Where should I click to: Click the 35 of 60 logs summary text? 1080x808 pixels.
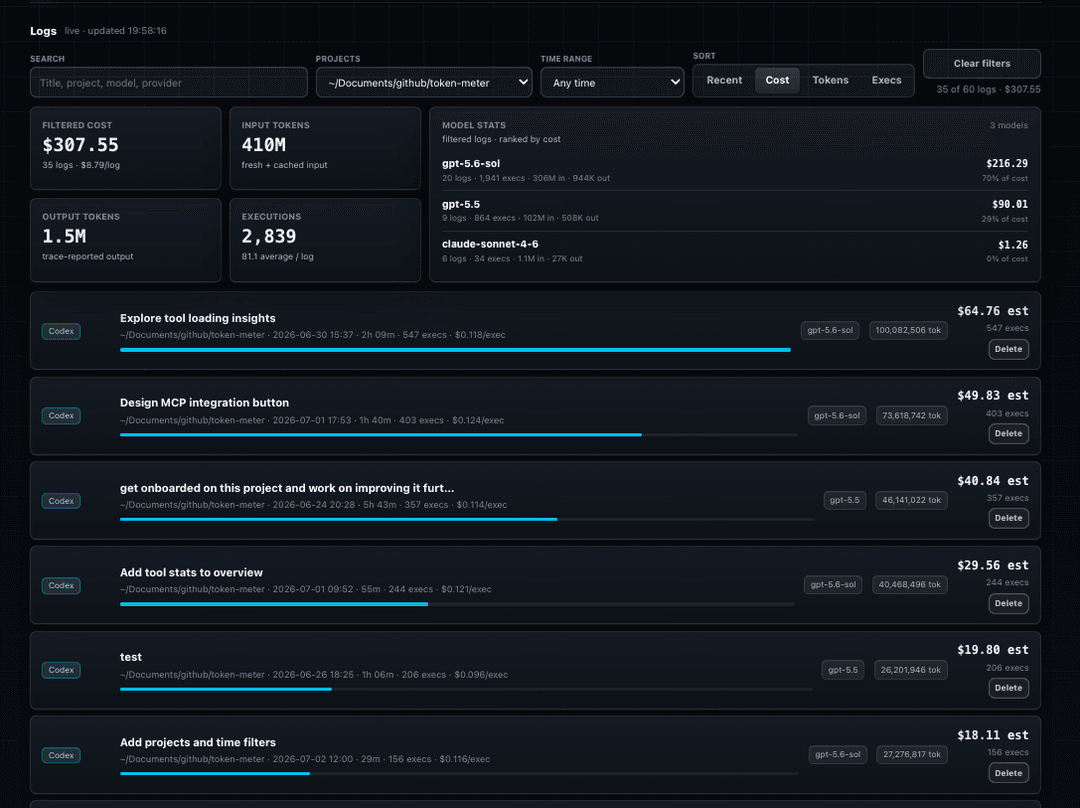point(988,90)
